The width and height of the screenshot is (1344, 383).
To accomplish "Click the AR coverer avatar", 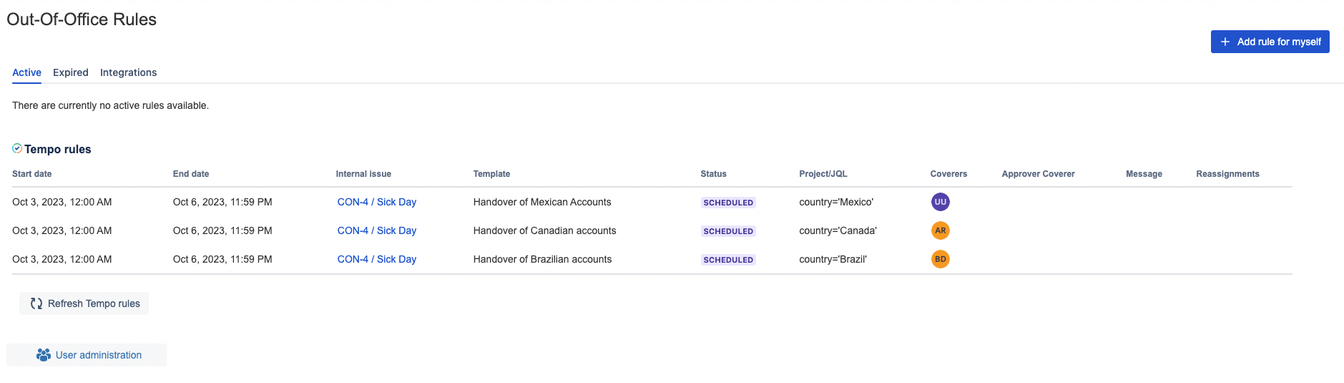I will pyautogui.click(x=940, y=230).
